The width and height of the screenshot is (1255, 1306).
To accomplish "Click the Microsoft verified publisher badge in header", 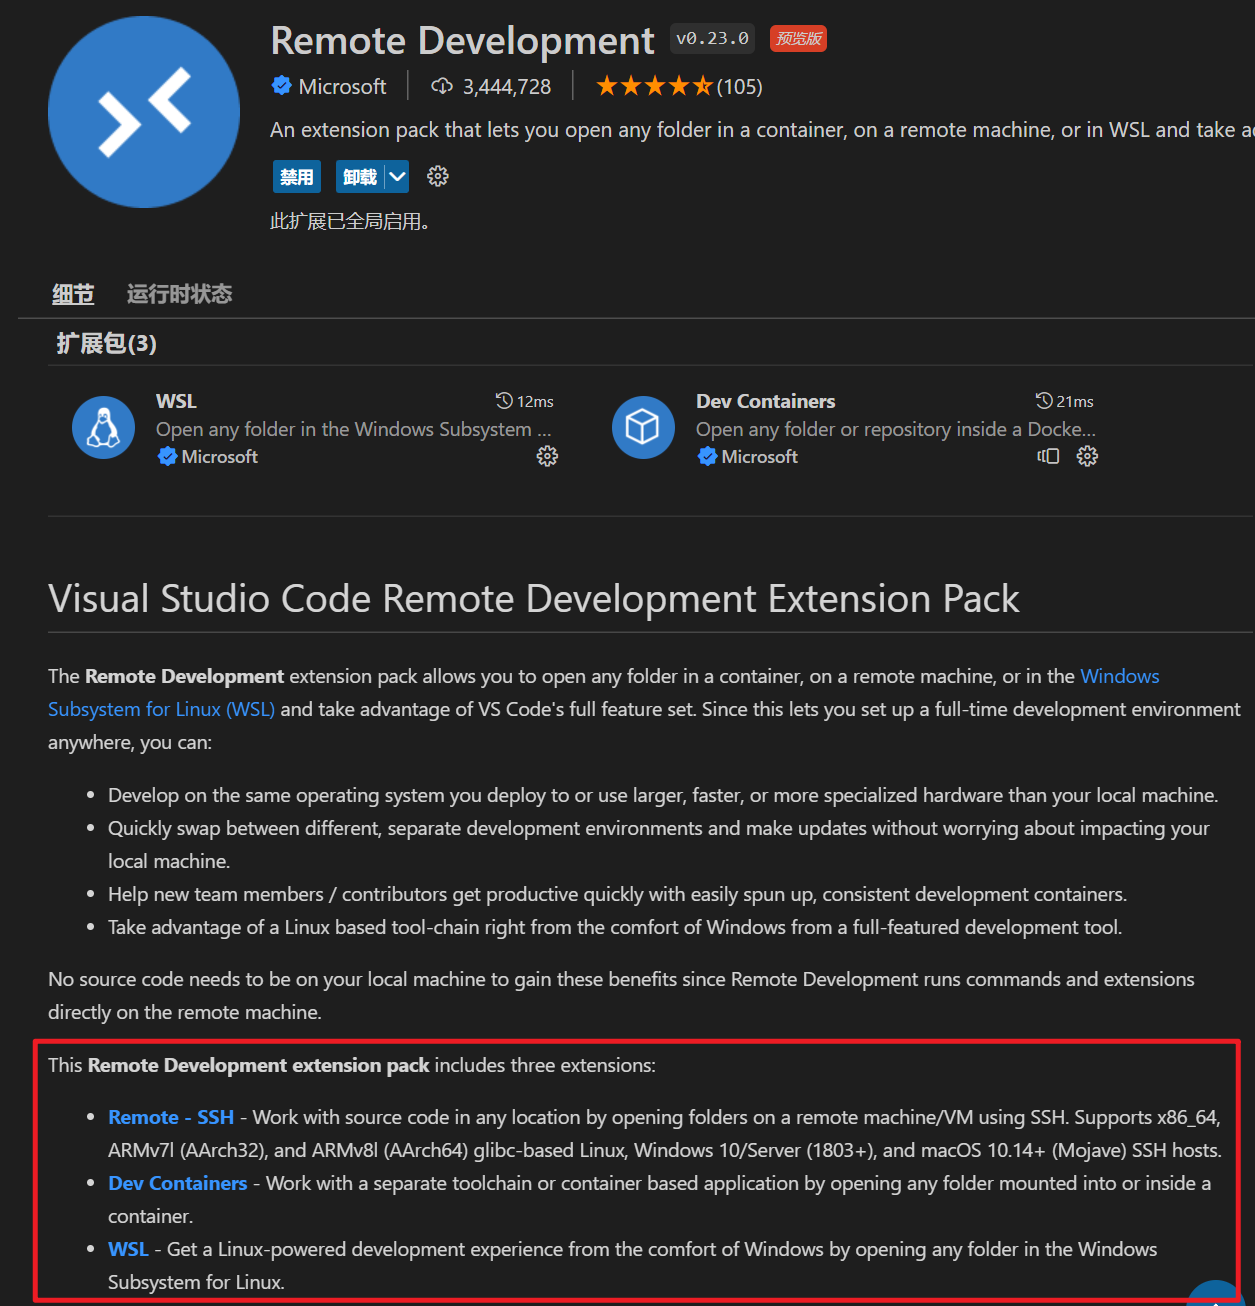I will click(x=282, y=86).
